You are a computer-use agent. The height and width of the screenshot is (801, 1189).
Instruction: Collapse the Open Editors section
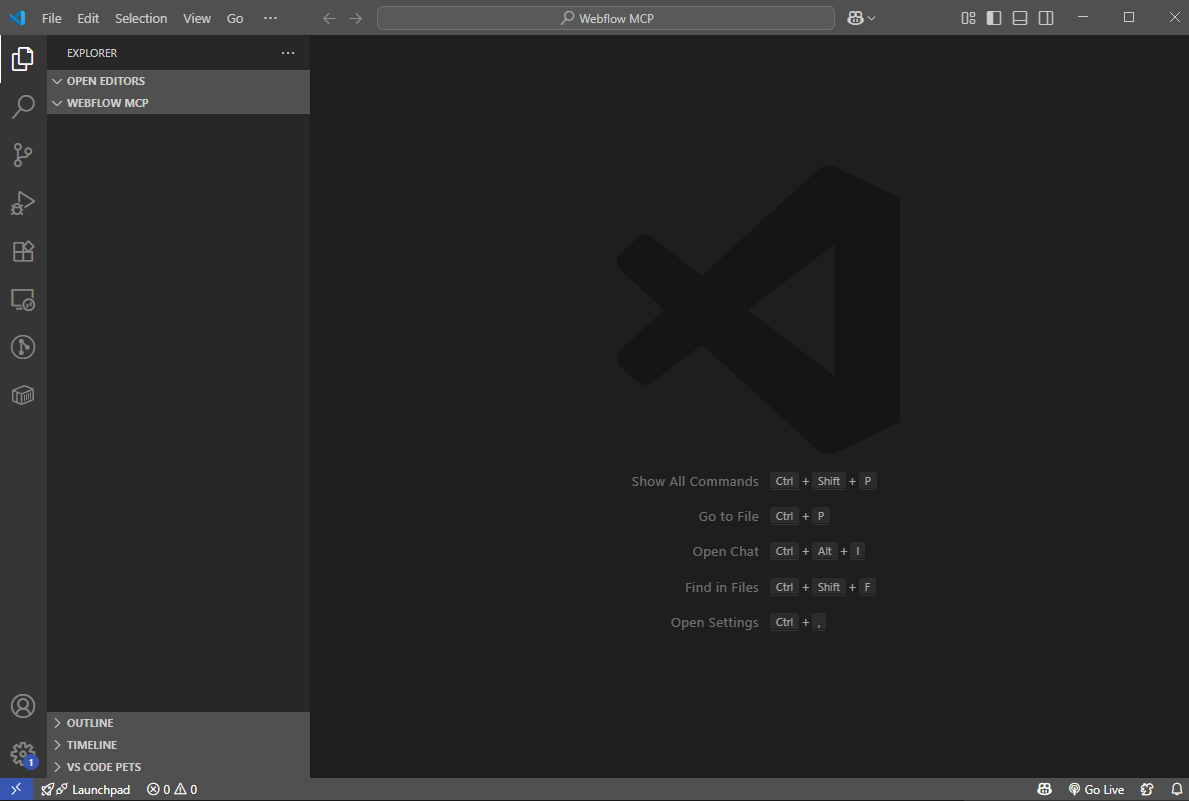point(178,81)
